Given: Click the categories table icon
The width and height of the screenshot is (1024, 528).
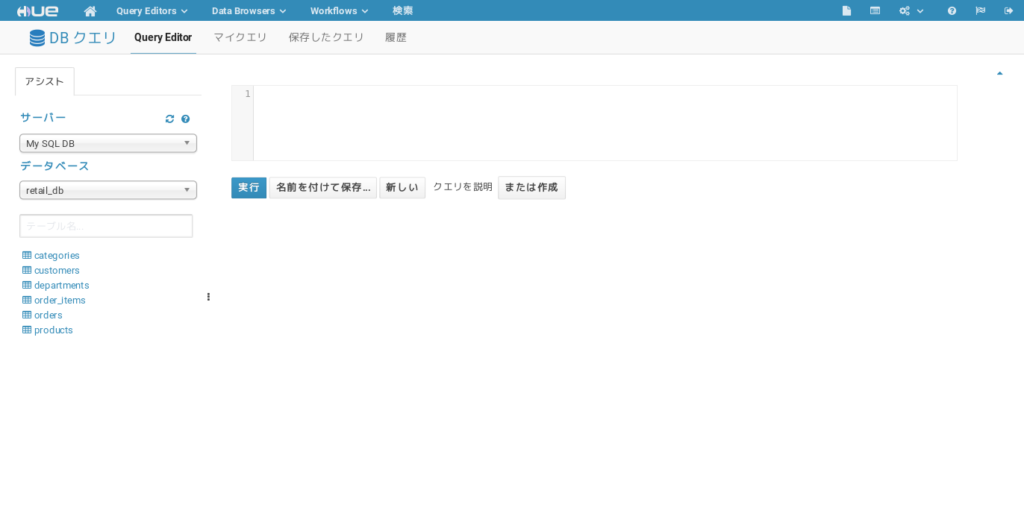Looking at the screenshot, I should coord(27,256).
